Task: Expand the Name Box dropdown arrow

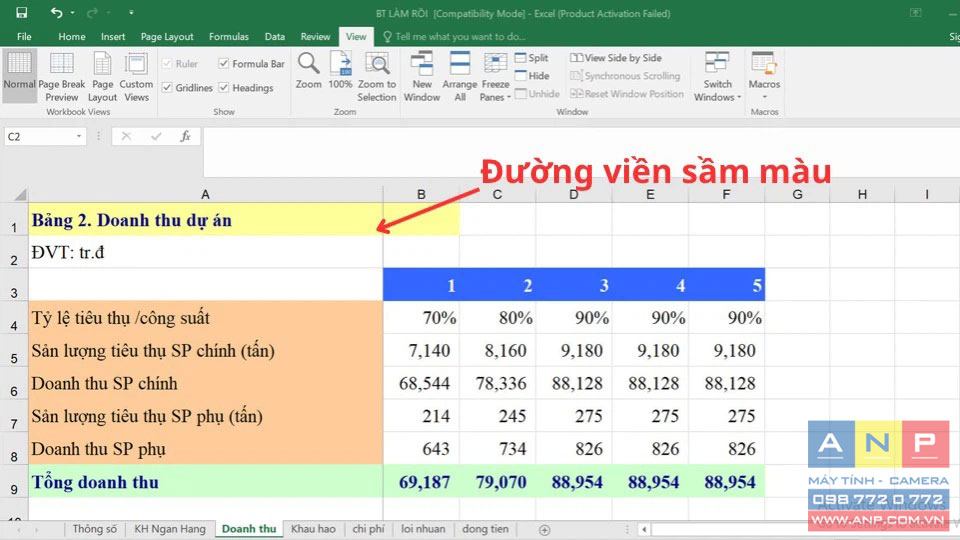Action: [79, 137]
